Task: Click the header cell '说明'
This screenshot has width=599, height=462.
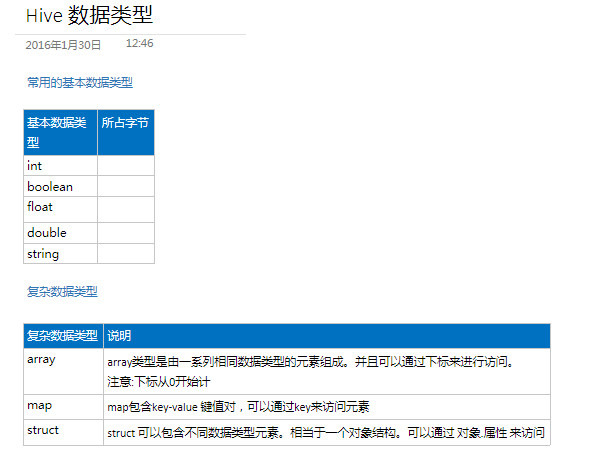Action: point(327,336)
